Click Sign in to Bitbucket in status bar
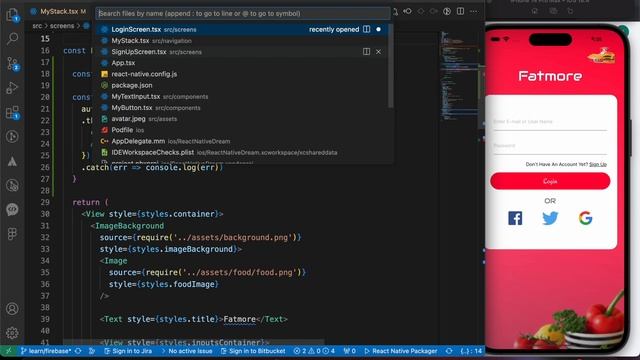The width and height of the screenshot is (640, 360). tap(253, 351)
